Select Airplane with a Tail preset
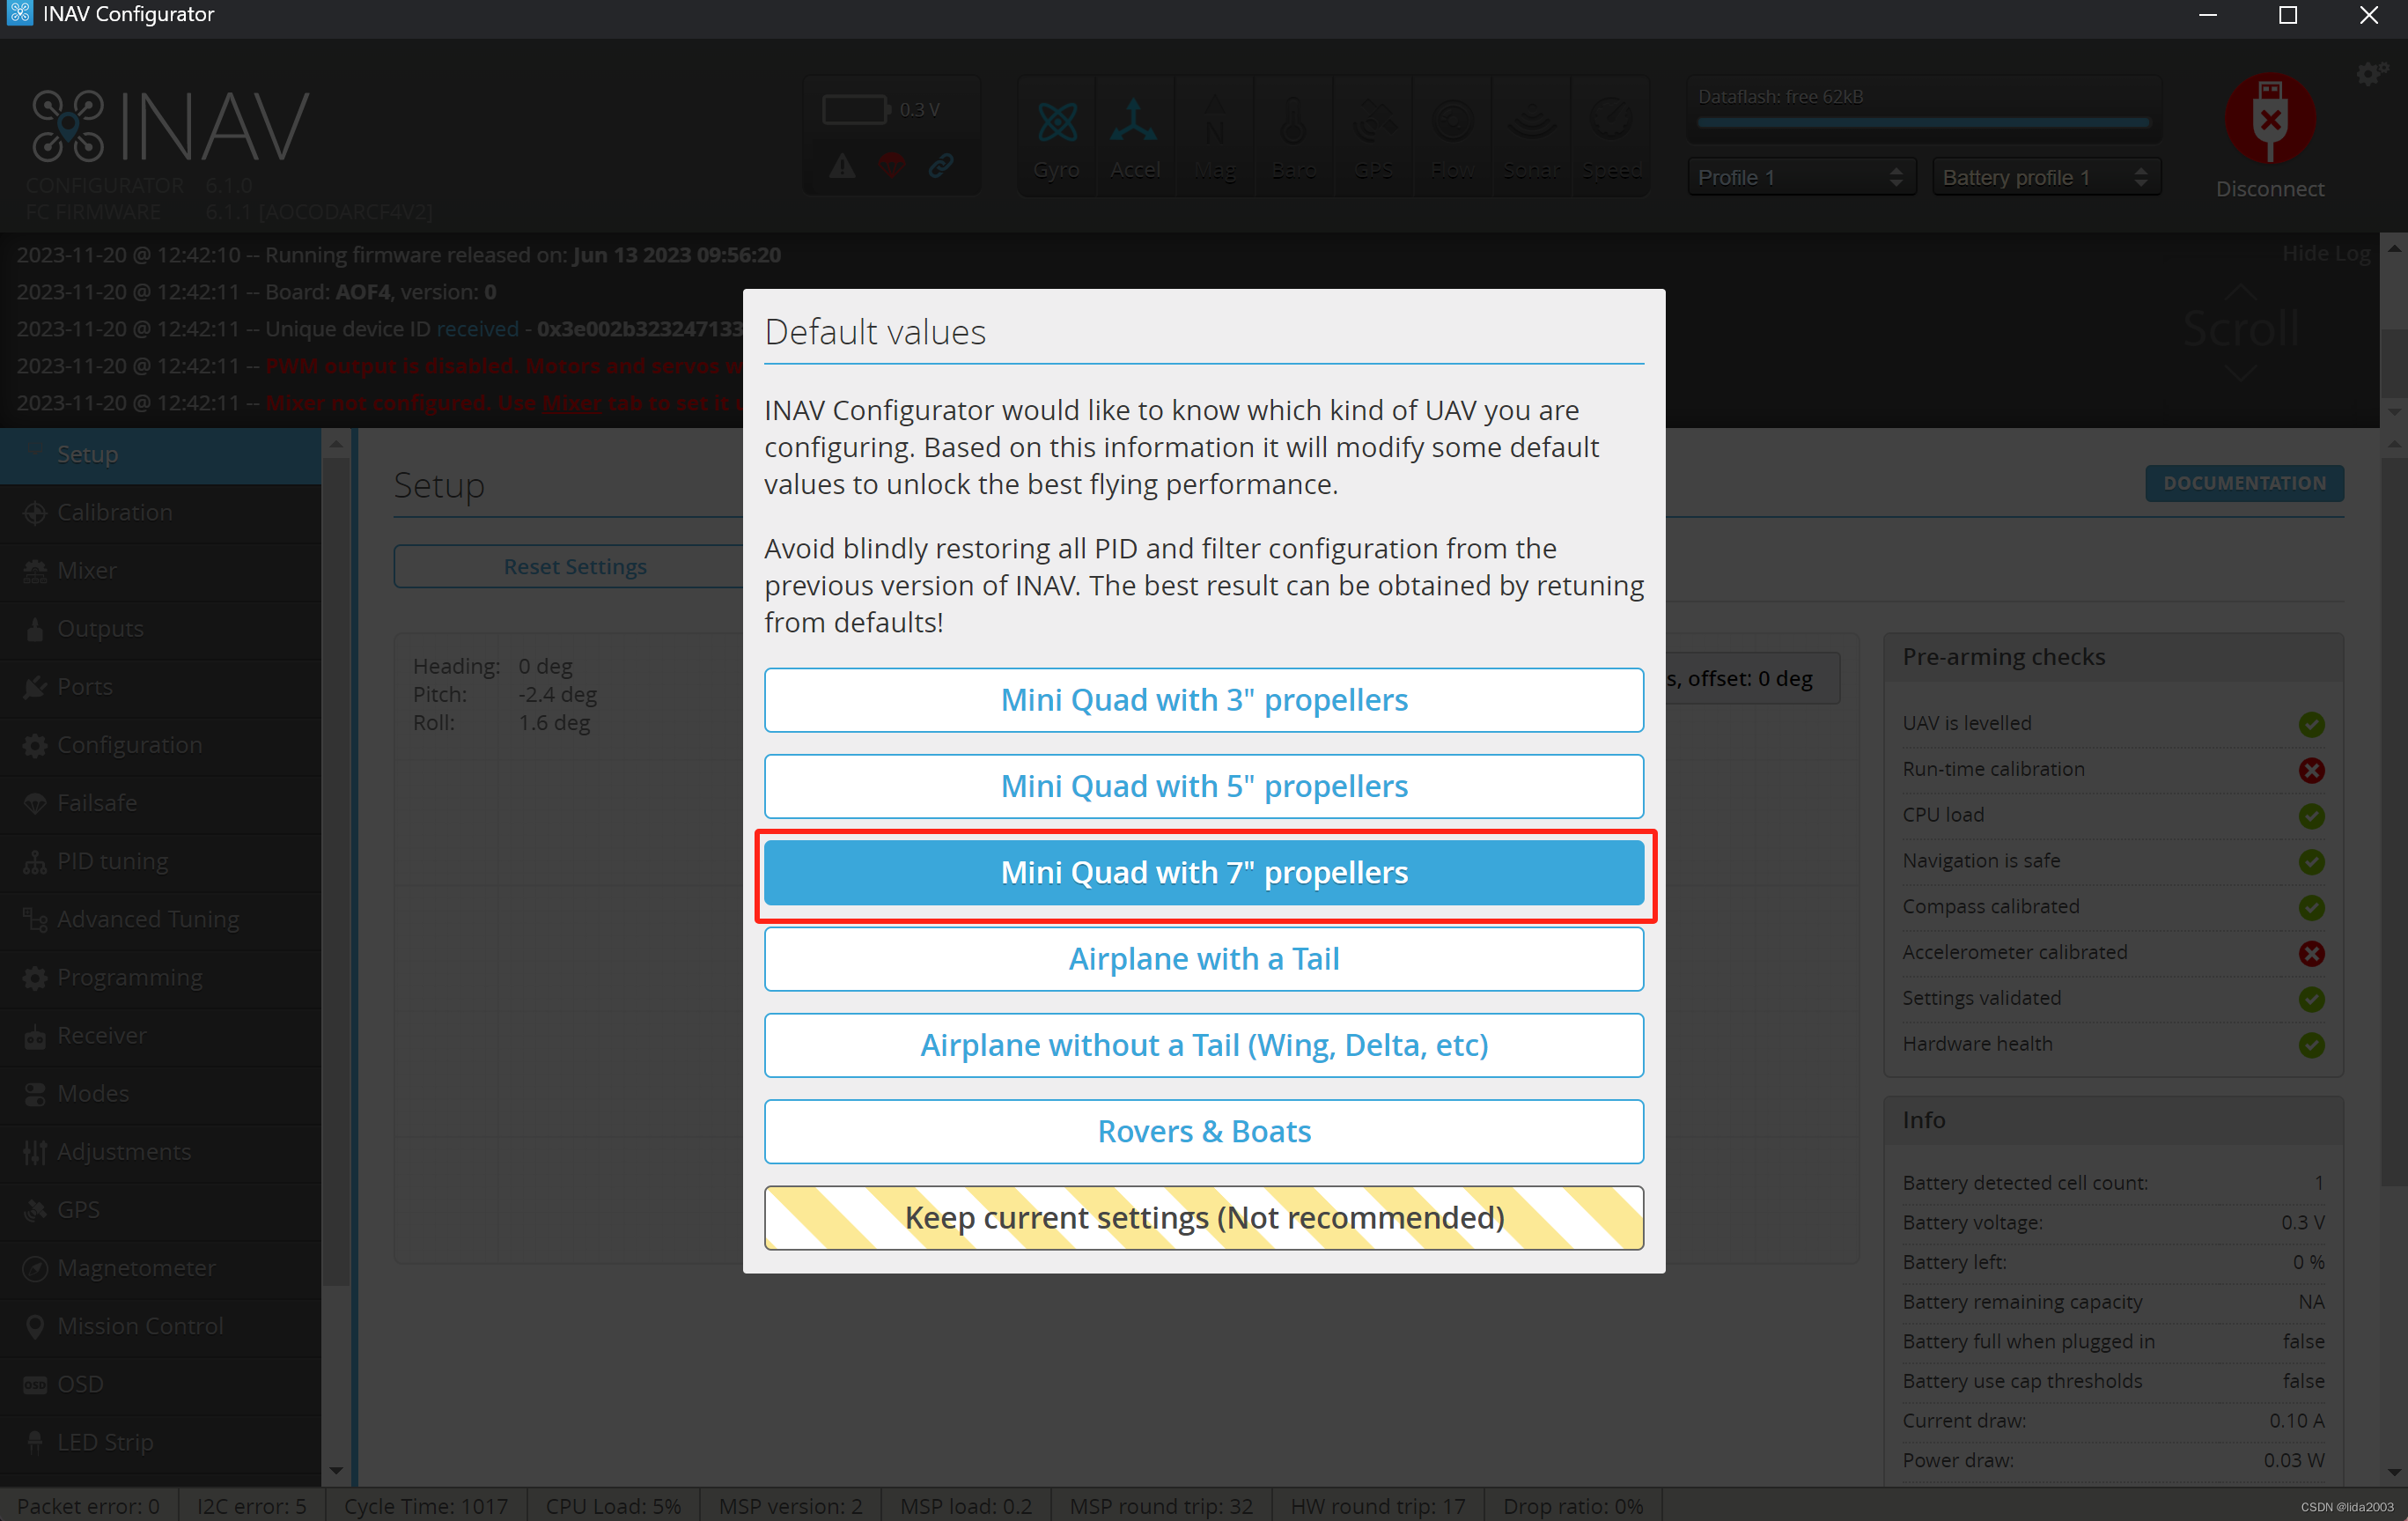The height and width of the screenshot is (1521, 2408). click(1203, 958)
